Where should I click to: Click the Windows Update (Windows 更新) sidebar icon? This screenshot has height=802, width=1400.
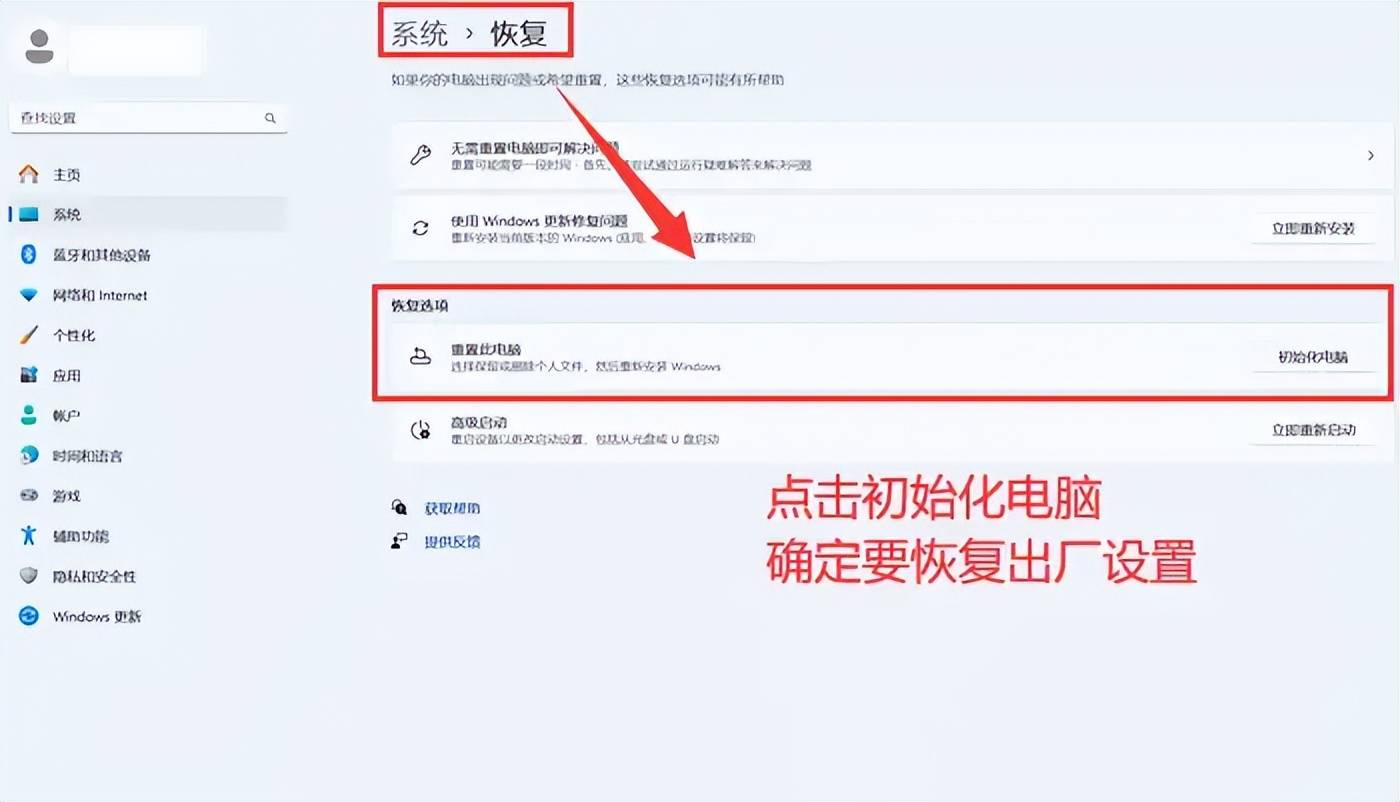coord(29,616)
